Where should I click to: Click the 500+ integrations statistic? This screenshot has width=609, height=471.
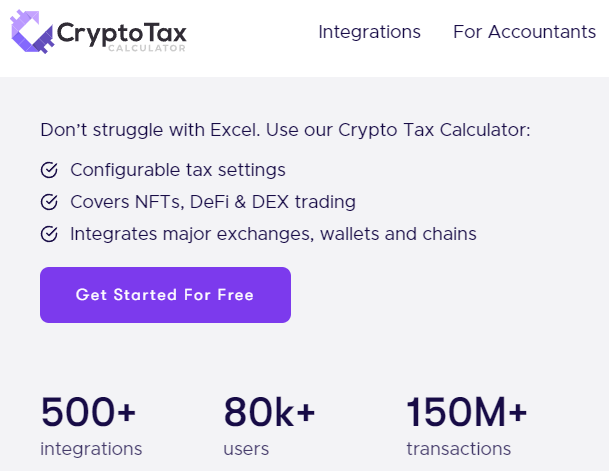point(91,426)
